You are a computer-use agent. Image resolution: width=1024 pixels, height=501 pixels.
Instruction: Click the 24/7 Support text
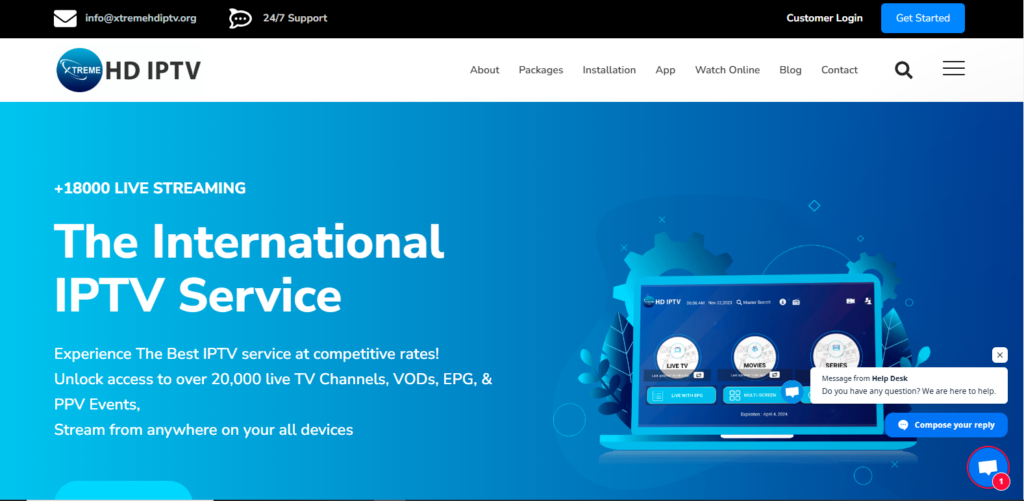point(295,18)
